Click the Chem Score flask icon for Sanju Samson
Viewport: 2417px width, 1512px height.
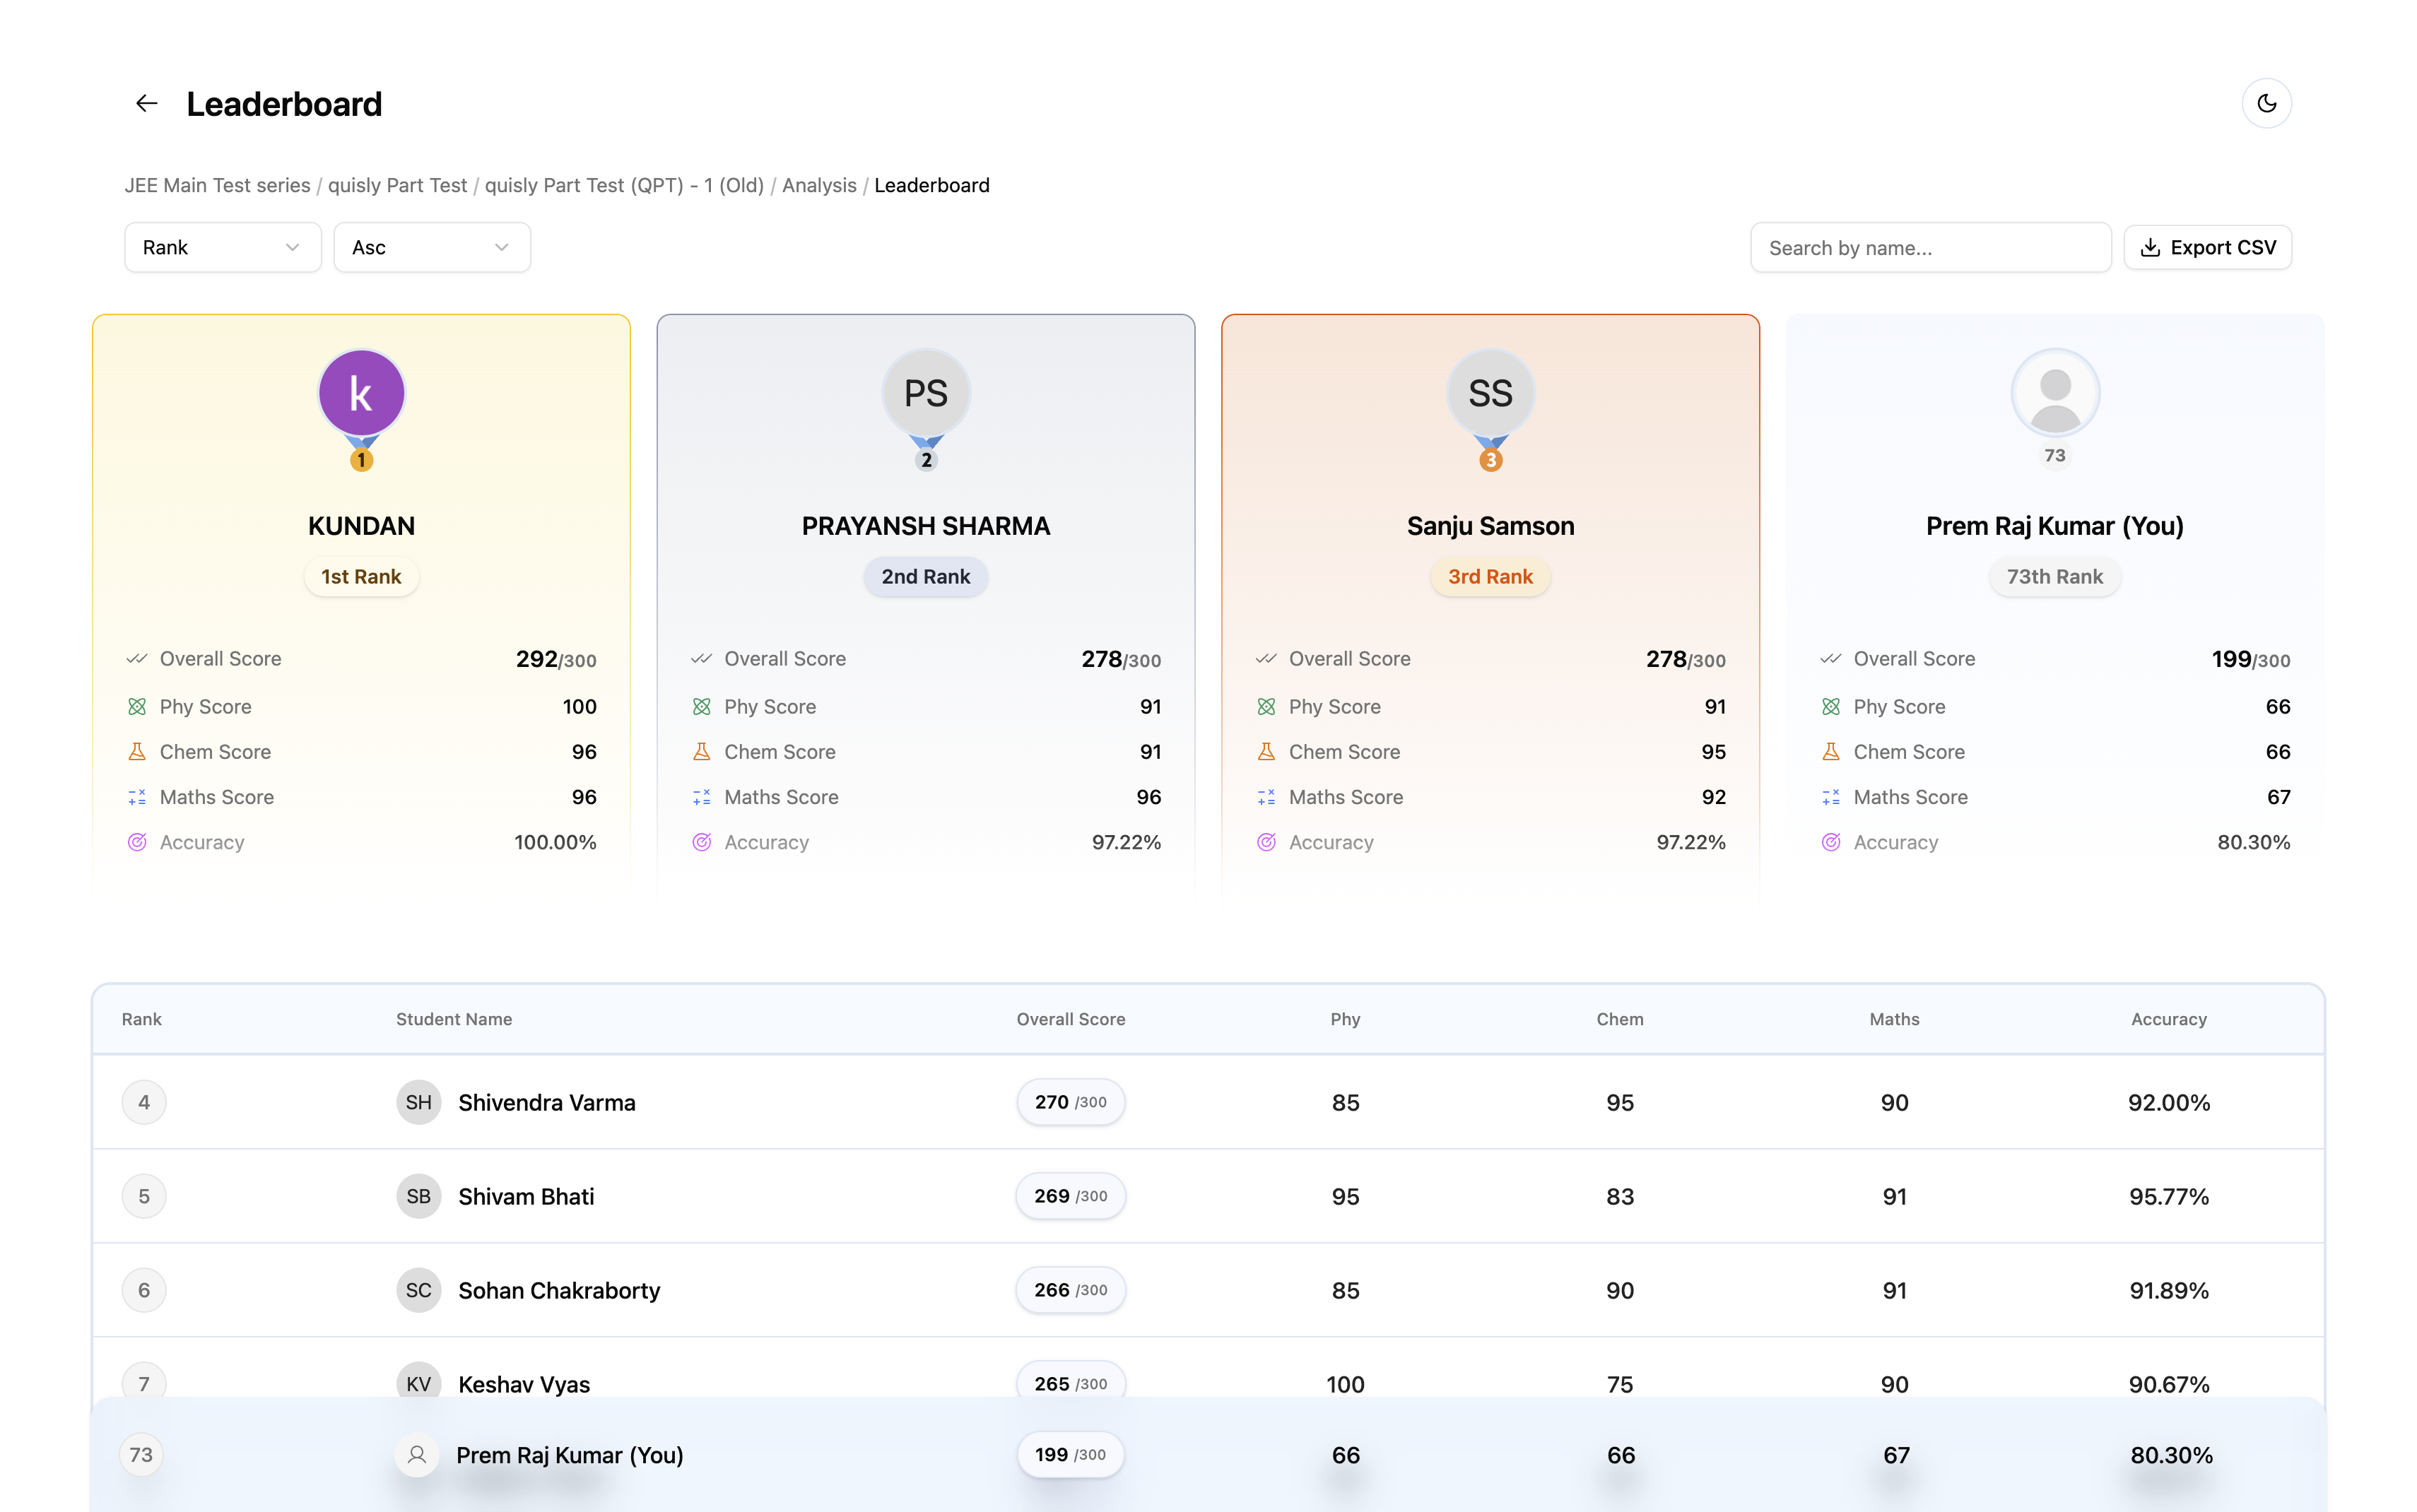point(1266,751)
